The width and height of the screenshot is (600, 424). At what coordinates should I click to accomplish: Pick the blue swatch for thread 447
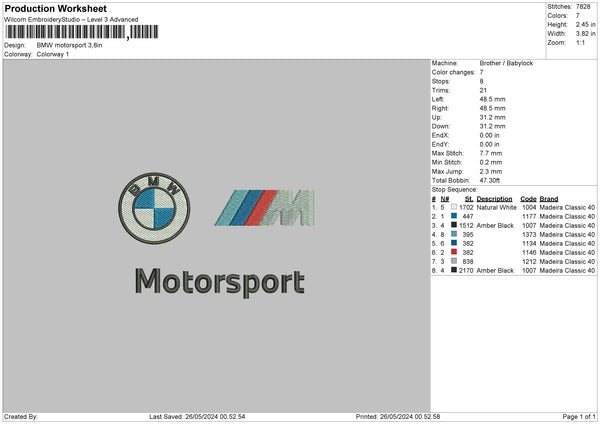pos(454,216)
